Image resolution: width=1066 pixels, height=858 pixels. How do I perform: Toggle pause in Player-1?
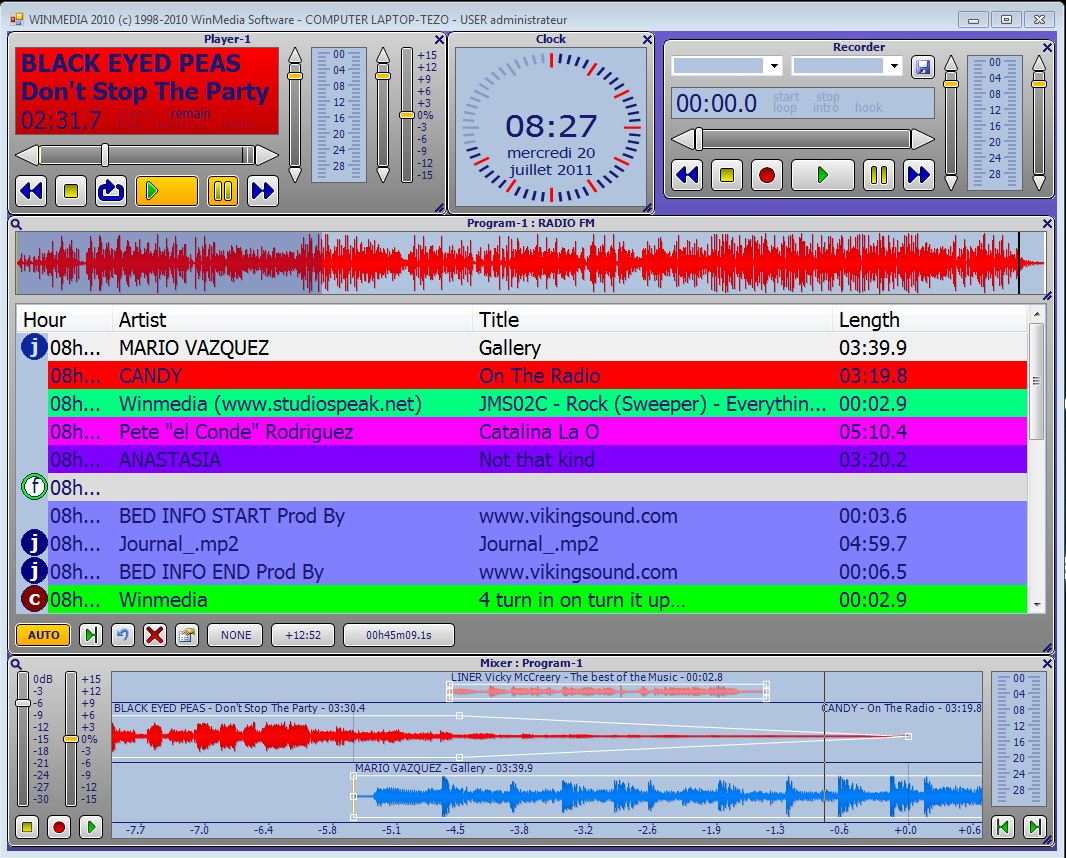pyautogui.click(x=223, y=190)
